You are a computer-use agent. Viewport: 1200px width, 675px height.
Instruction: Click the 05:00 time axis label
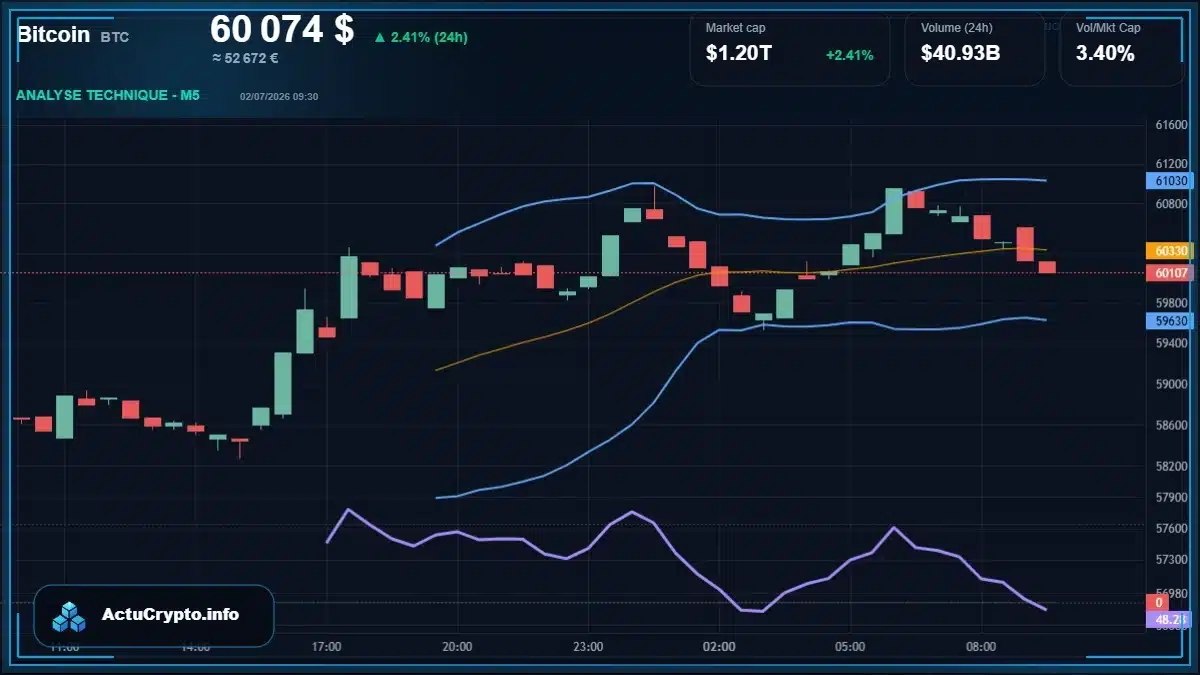pyautogui.click(x=850, y=647)
